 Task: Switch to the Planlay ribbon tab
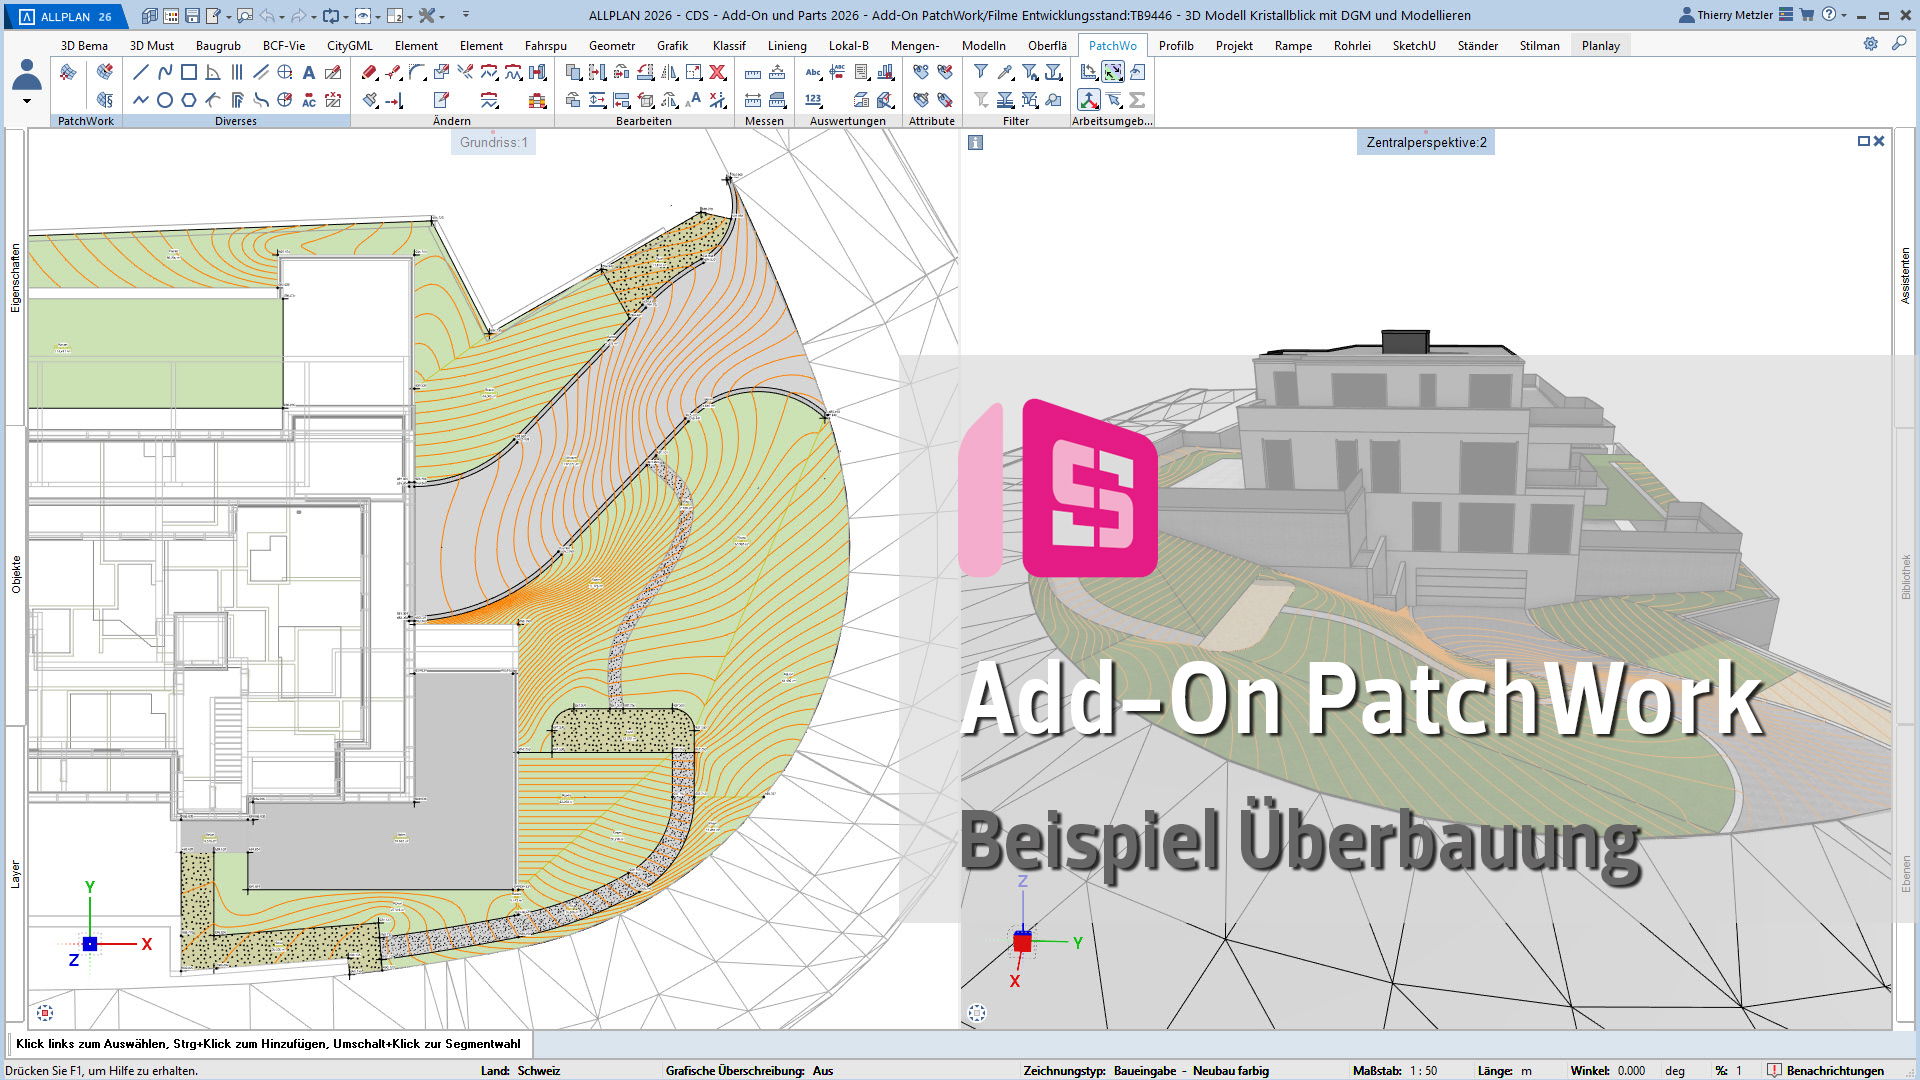coord(1600,46)
